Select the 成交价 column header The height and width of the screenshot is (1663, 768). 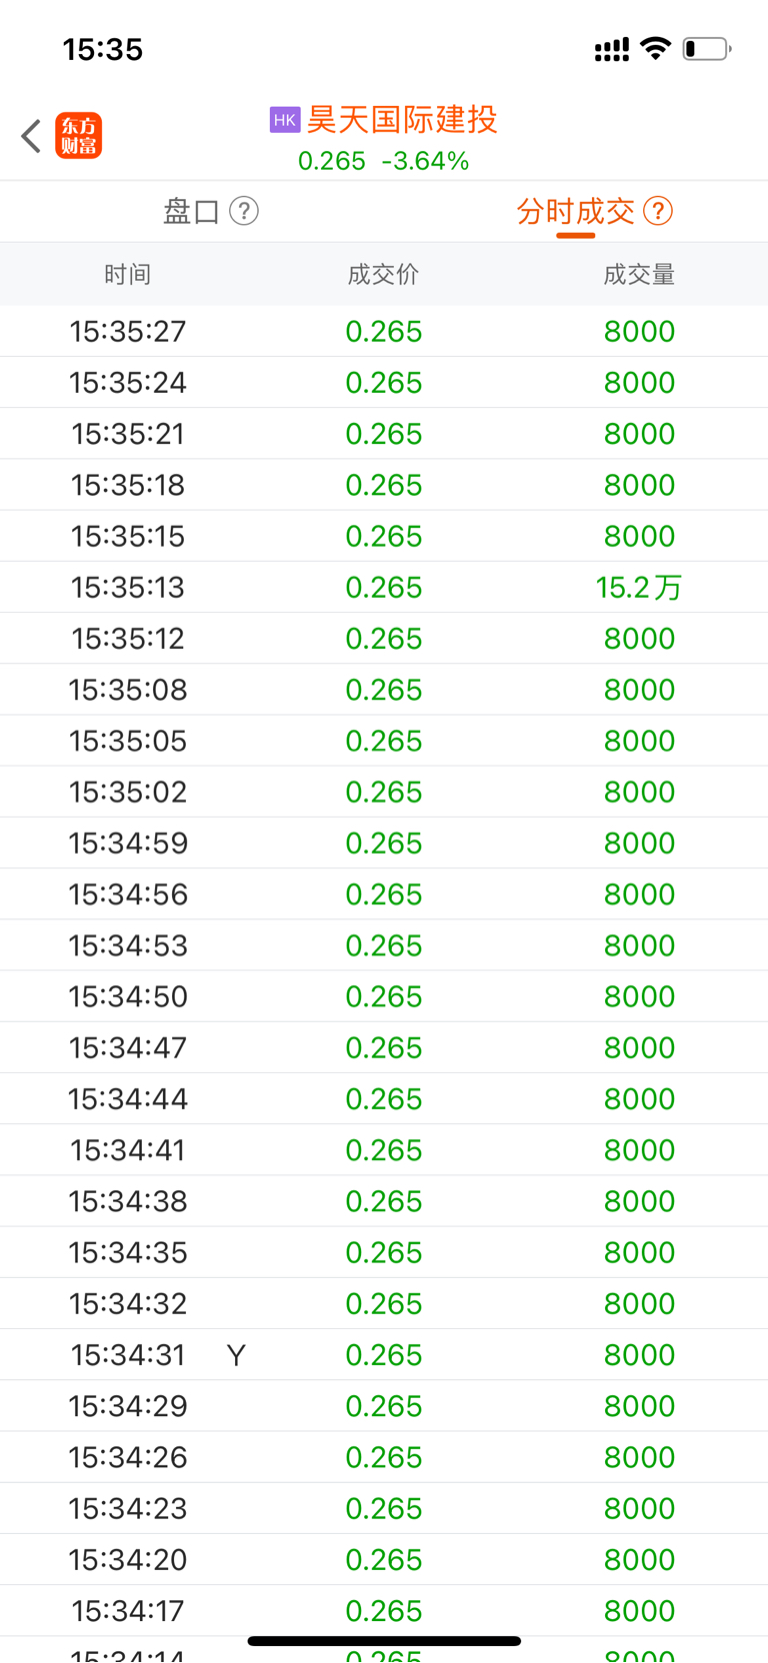point(383,274)
